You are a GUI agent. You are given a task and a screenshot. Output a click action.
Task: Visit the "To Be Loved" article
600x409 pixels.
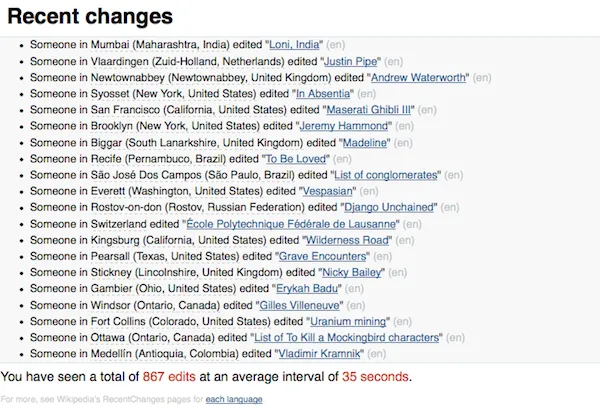coord(297,159)
